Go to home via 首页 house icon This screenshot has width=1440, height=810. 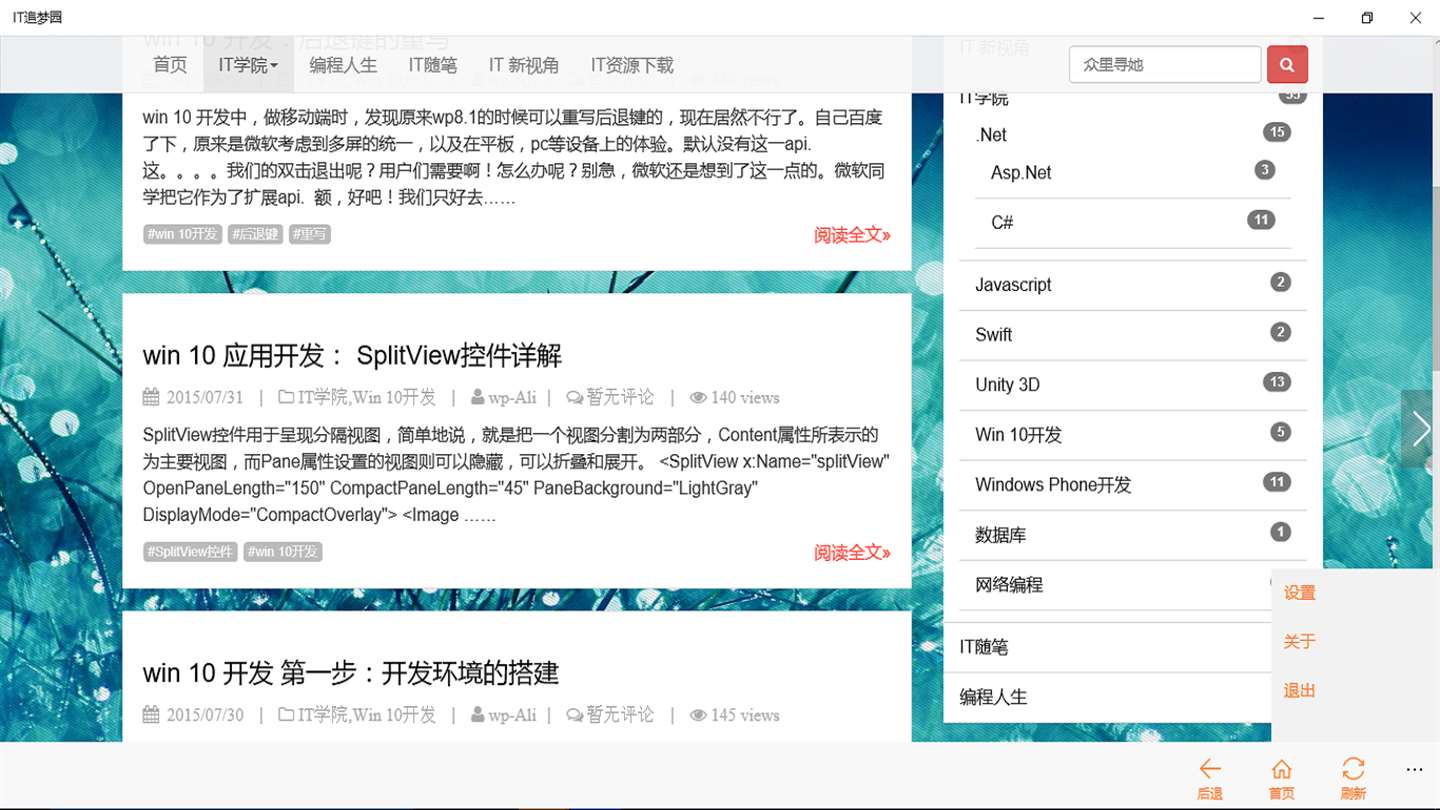tap(1281, 768)
